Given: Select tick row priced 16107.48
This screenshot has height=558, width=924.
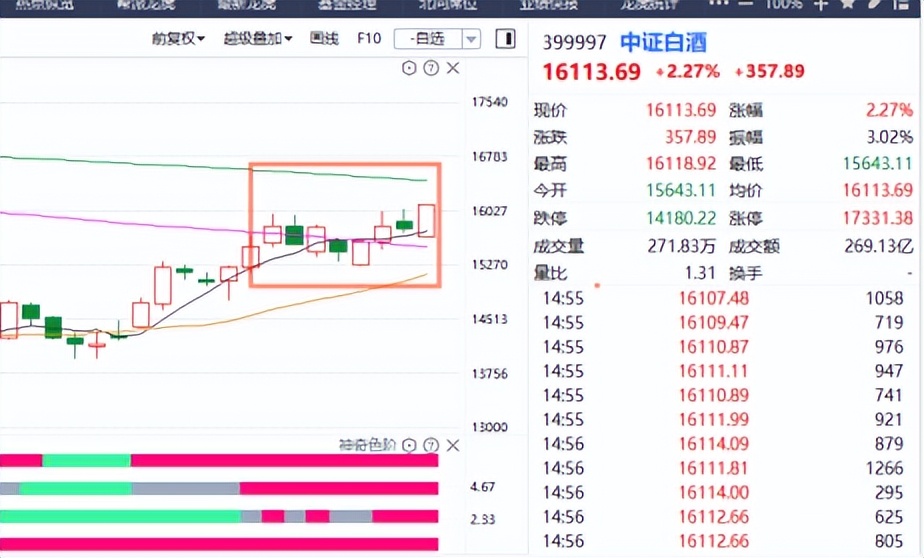Looking at the screenshot, I should 723,298.
